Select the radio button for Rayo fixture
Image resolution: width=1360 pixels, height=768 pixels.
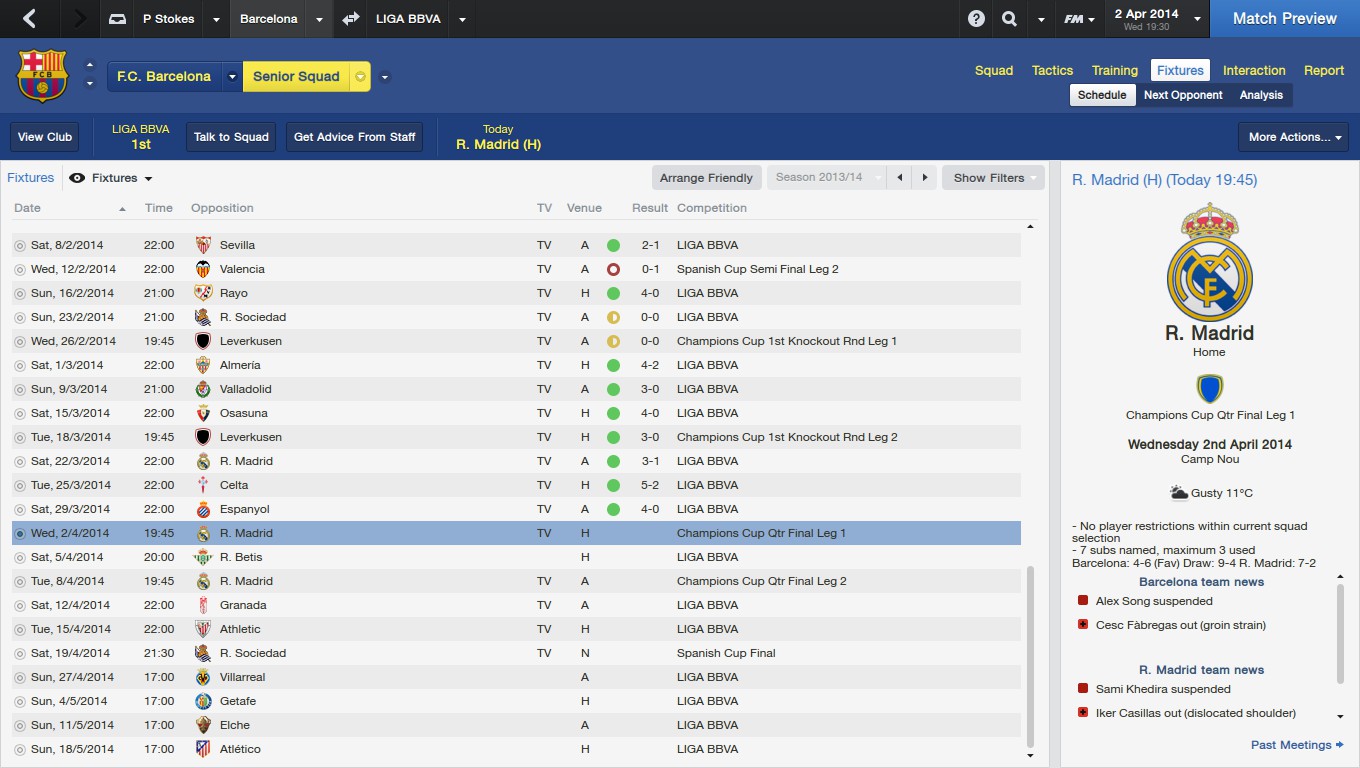coord(19,293)
